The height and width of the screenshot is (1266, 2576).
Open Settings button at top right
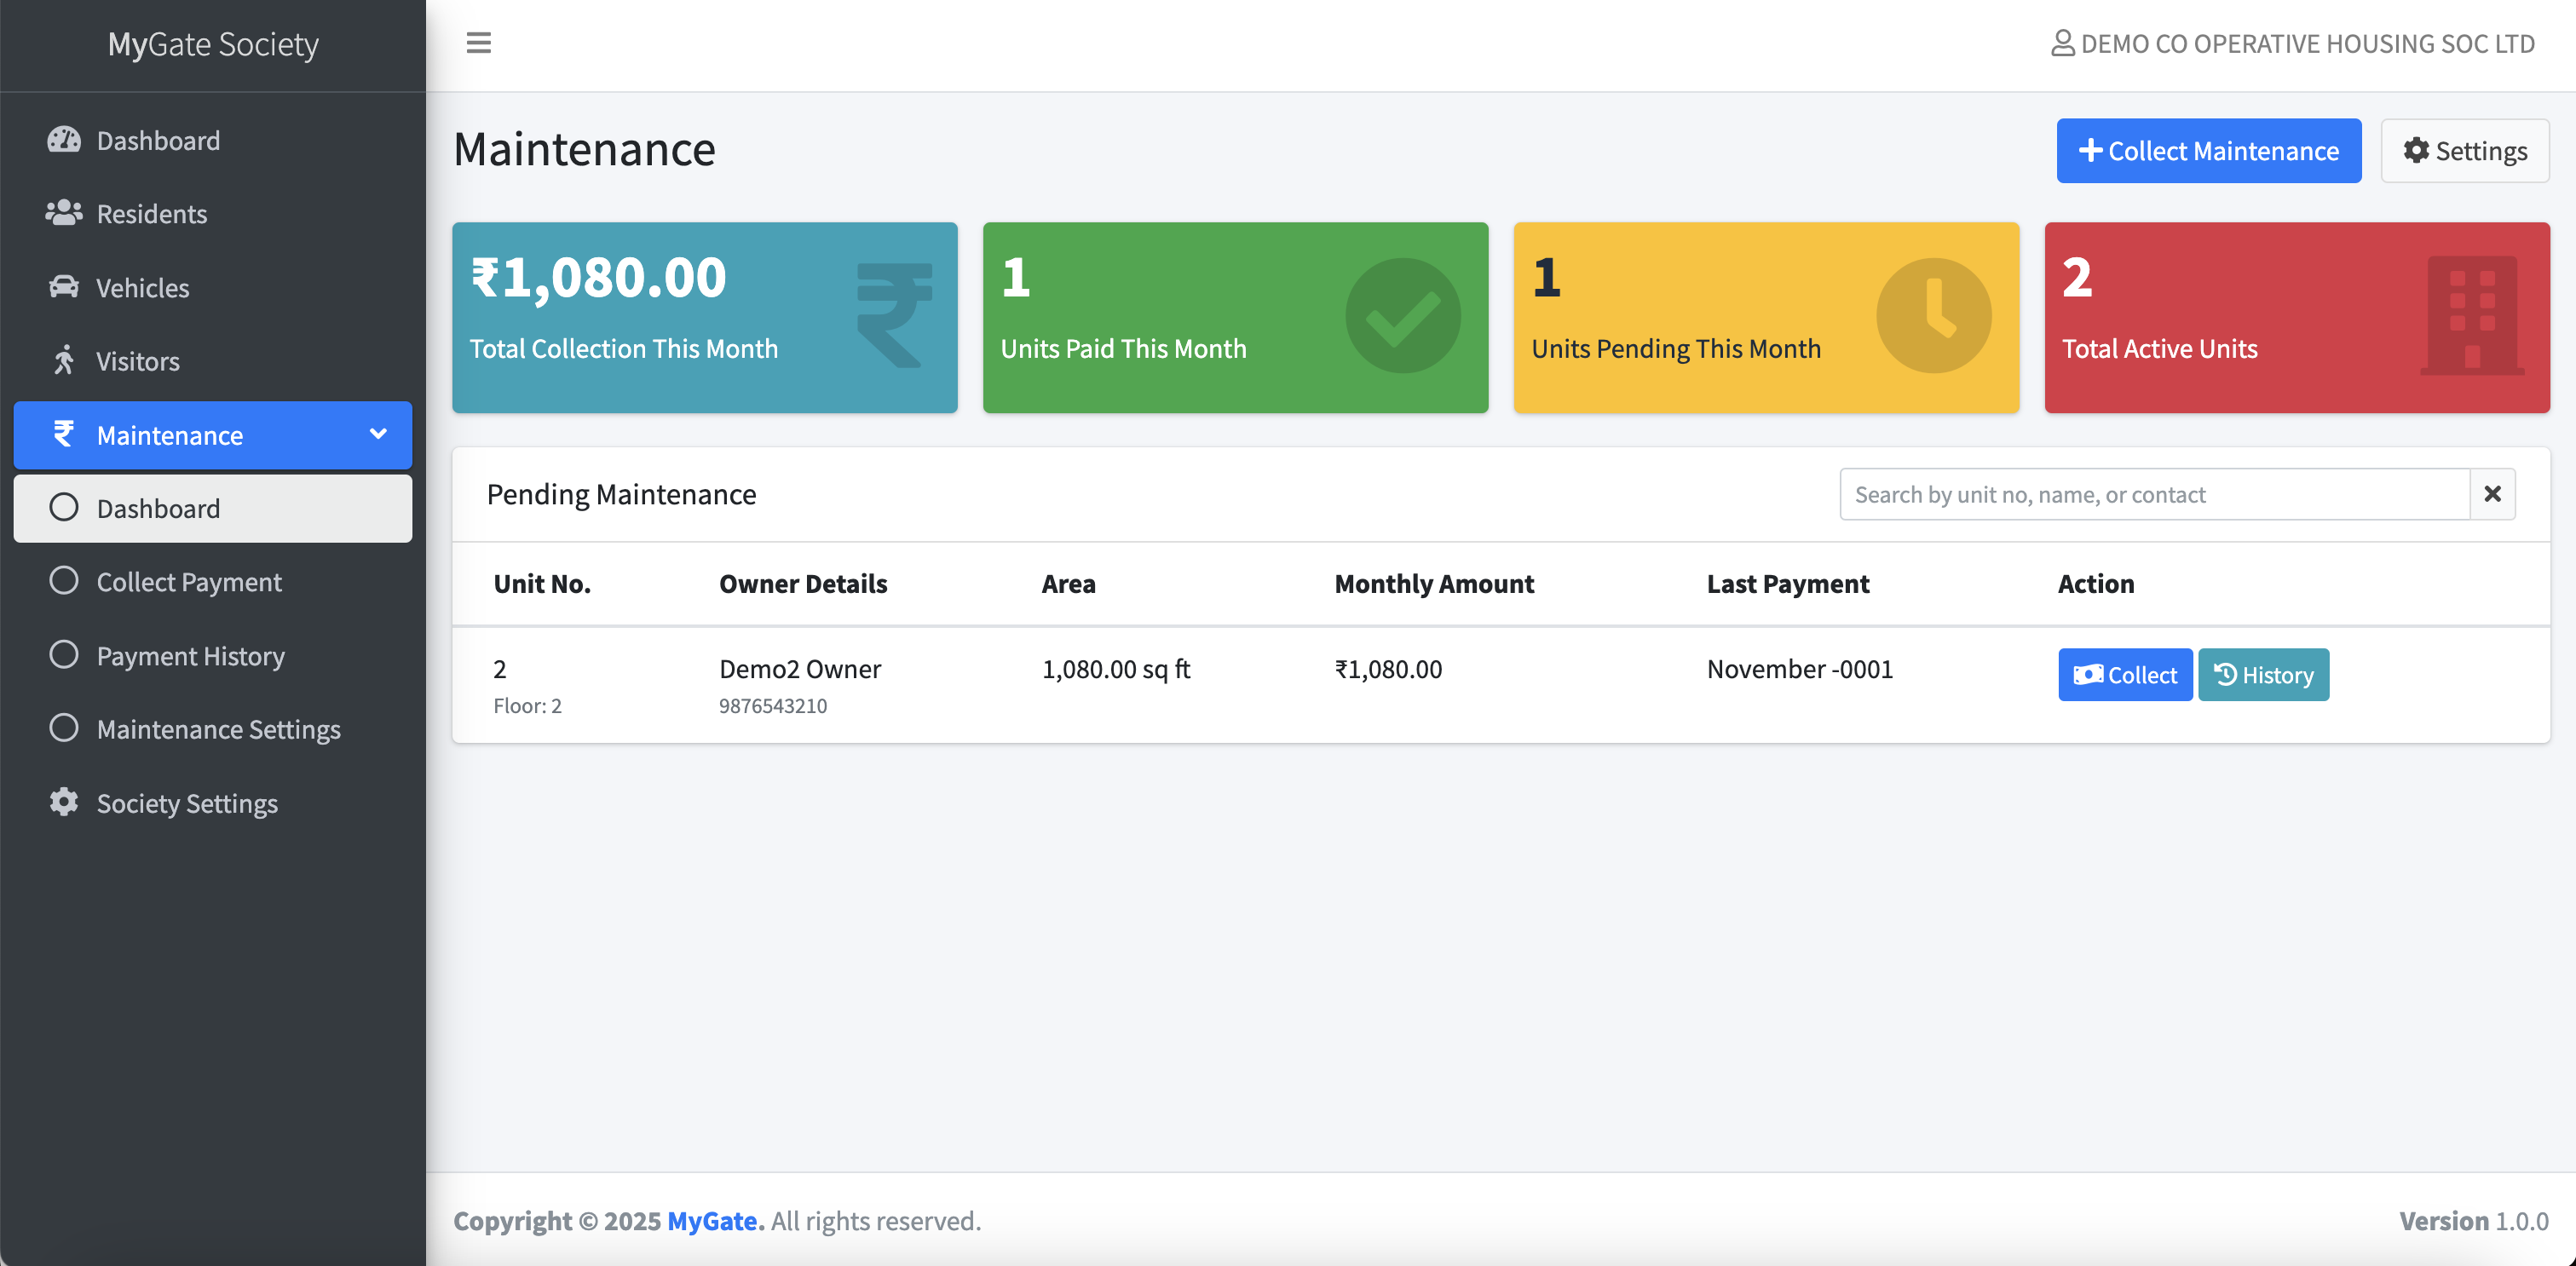tap(2465, 150)
